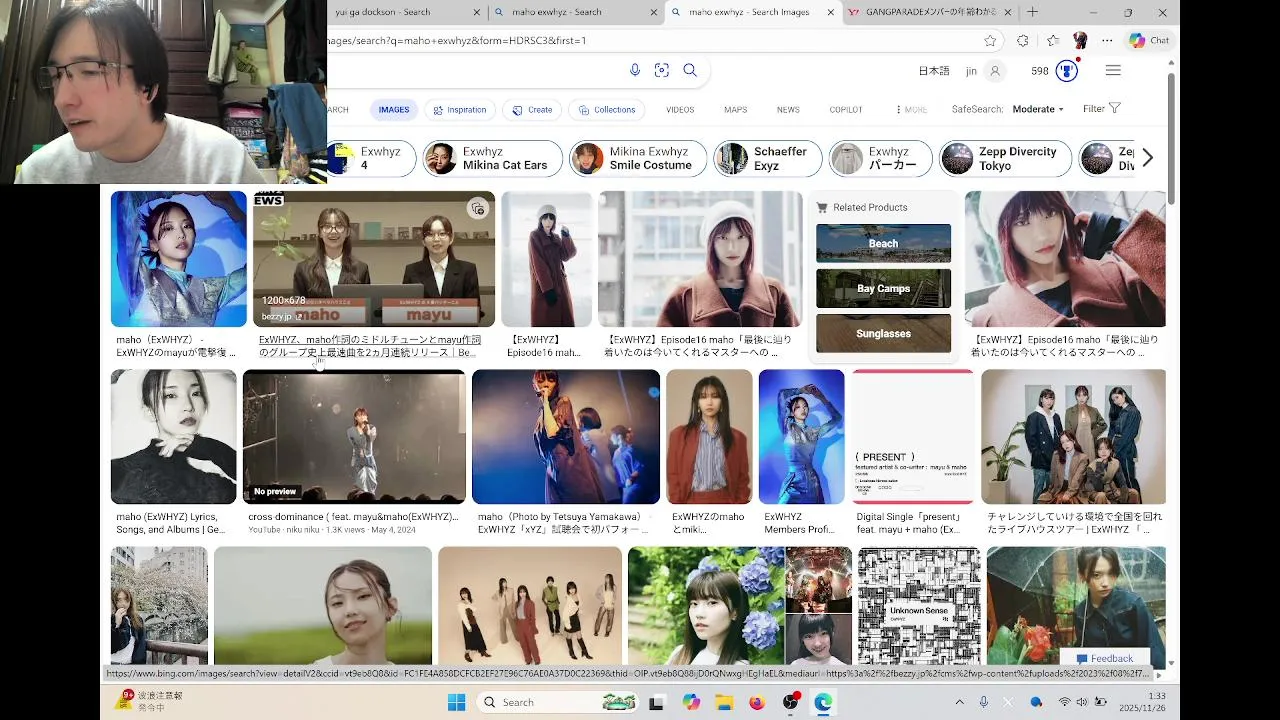Open Edge Settings and more menu
1280x720 pixels.
(1107, 41)
